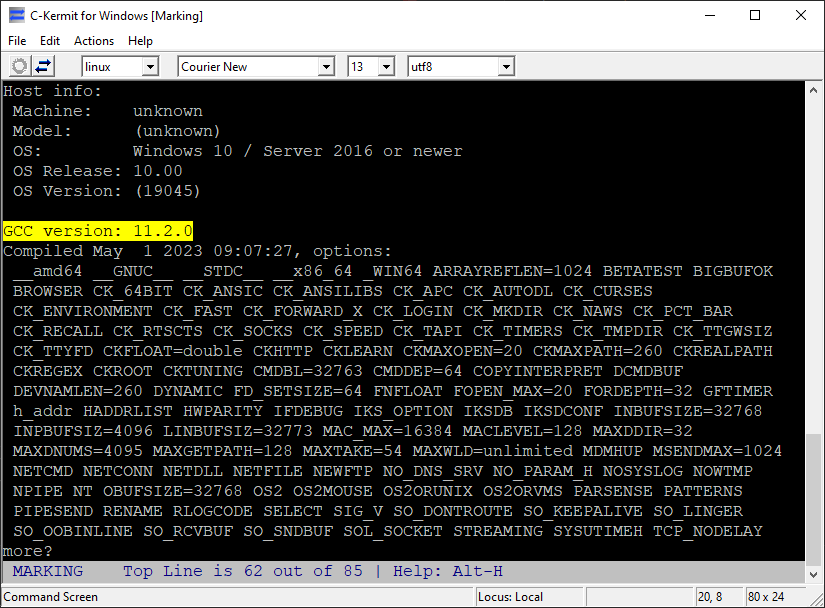Click the 'ARRAYREFLEN=1024' option text
This screenshot has height=608, width=825.
[x=512, y=271]
